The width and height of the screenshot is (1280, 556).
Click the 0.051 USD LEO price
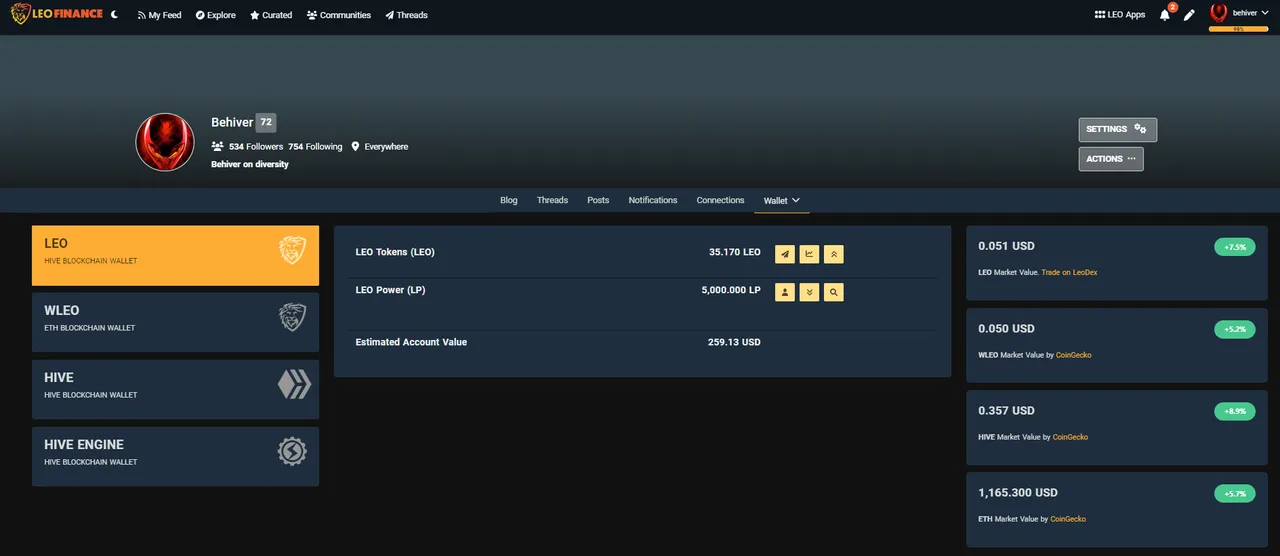point(1006,246)
